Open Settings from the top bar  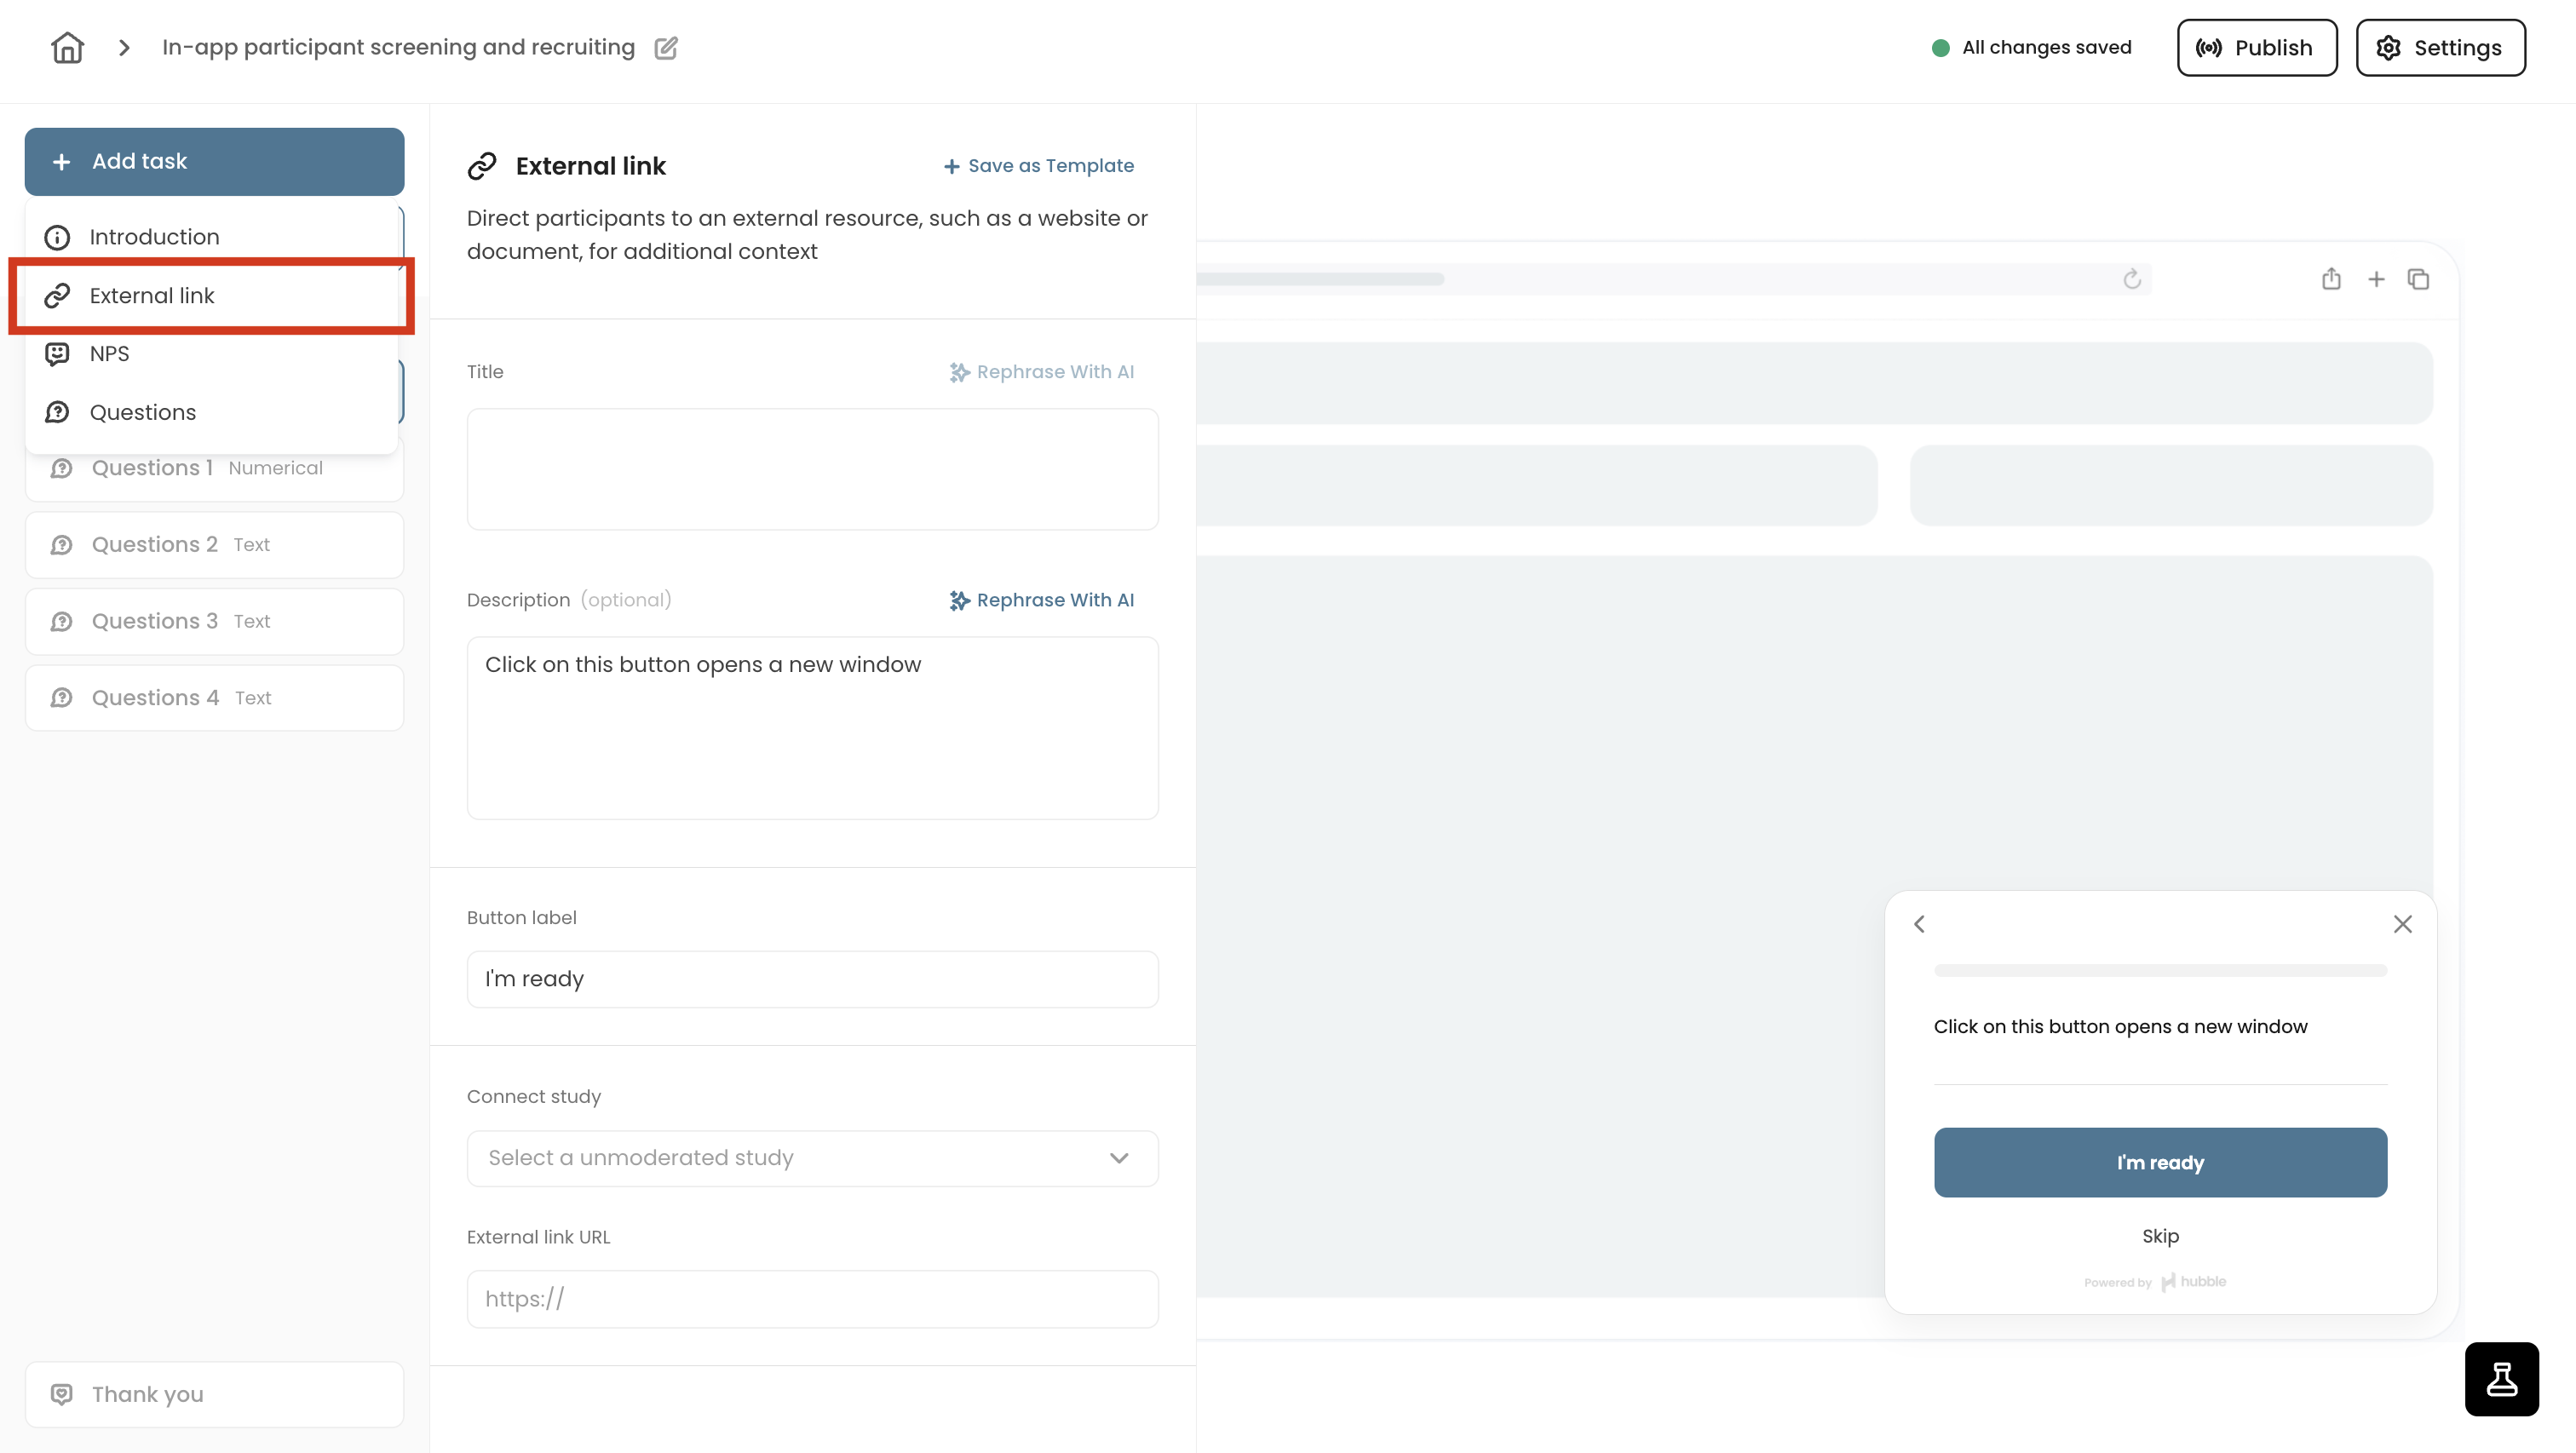tap(2440, 47)
